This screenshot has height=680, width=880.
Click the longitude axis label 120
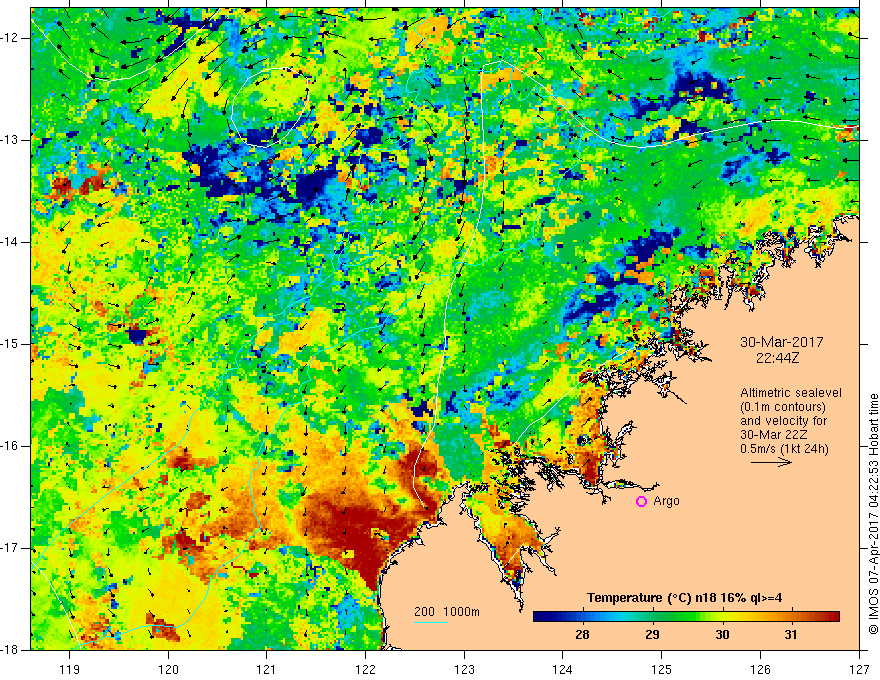(x=168, y=669)
